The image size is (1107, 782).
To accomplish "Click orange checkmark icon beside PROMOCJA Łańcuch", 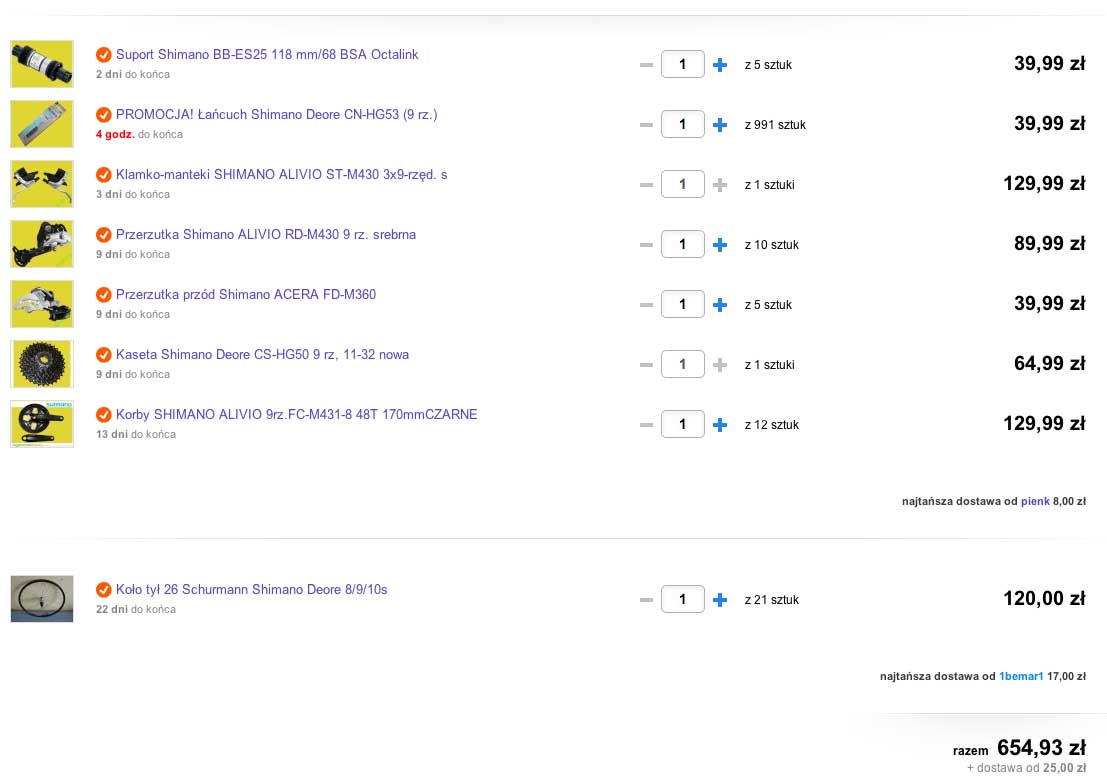I will click(x=104, y=114).
